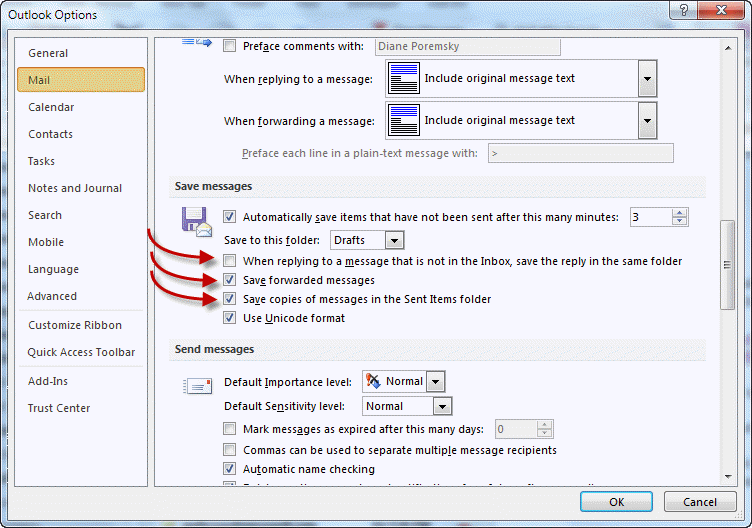Image resolution: width=752 pixels, height=528 pixels.
Task: Close the Outlook Options dialog
Action: coord(721,10)
